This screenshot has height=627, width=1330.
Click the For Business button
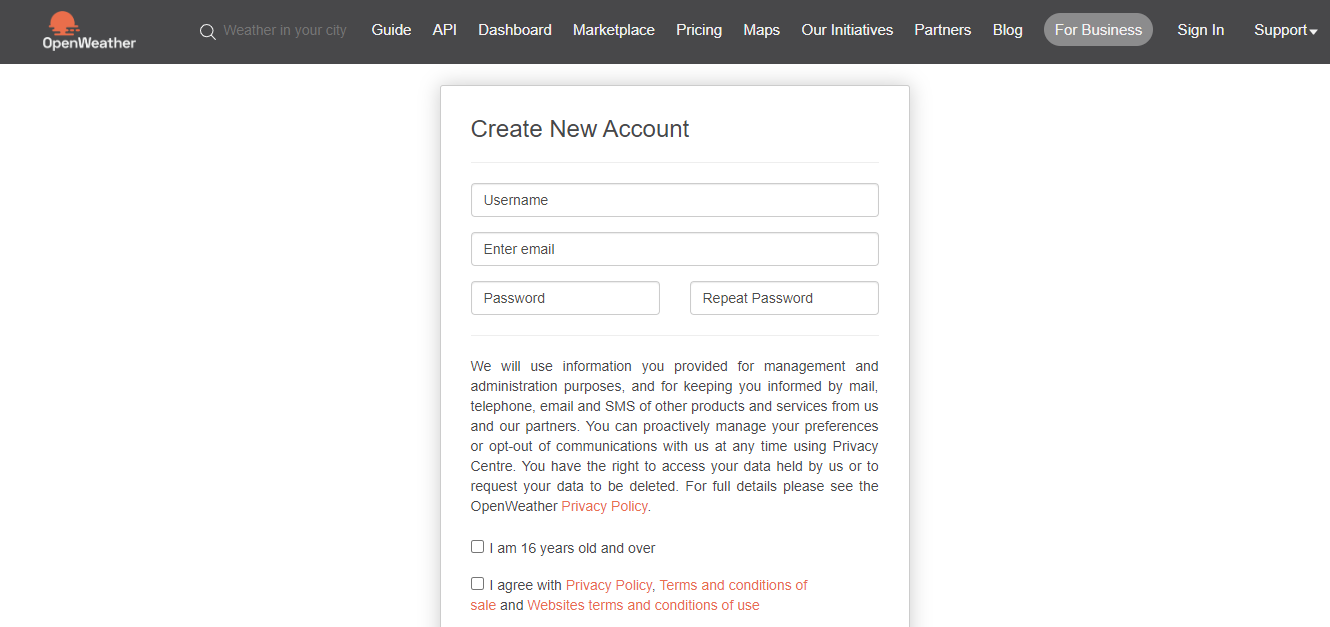[x=1098, y=30]
